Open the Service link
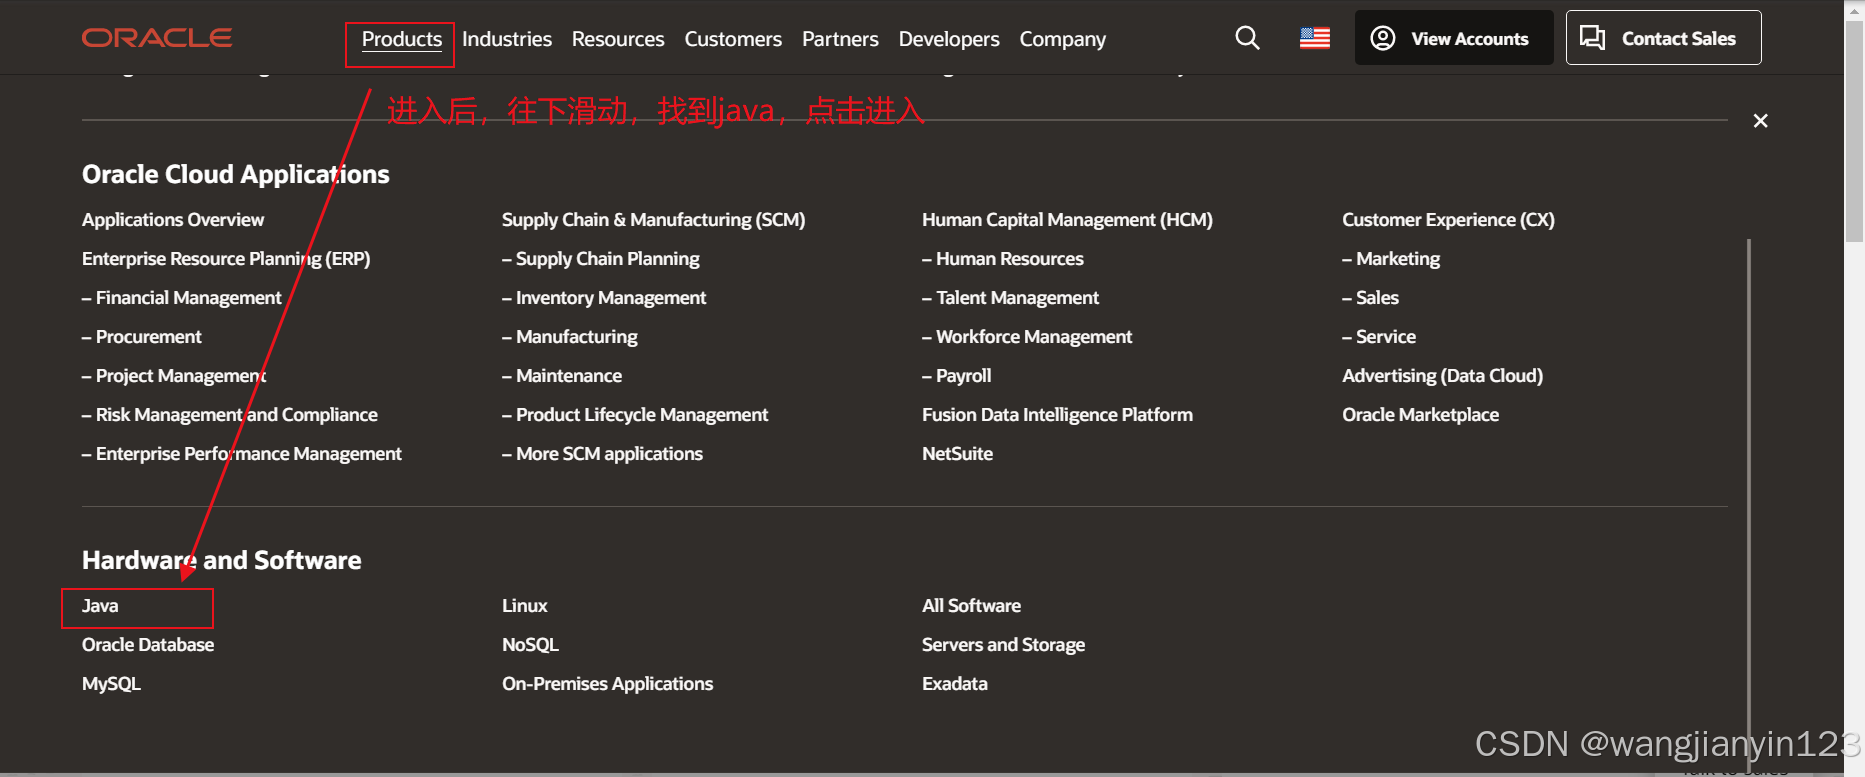The image size is (1865, 777). click(1379, 337)
